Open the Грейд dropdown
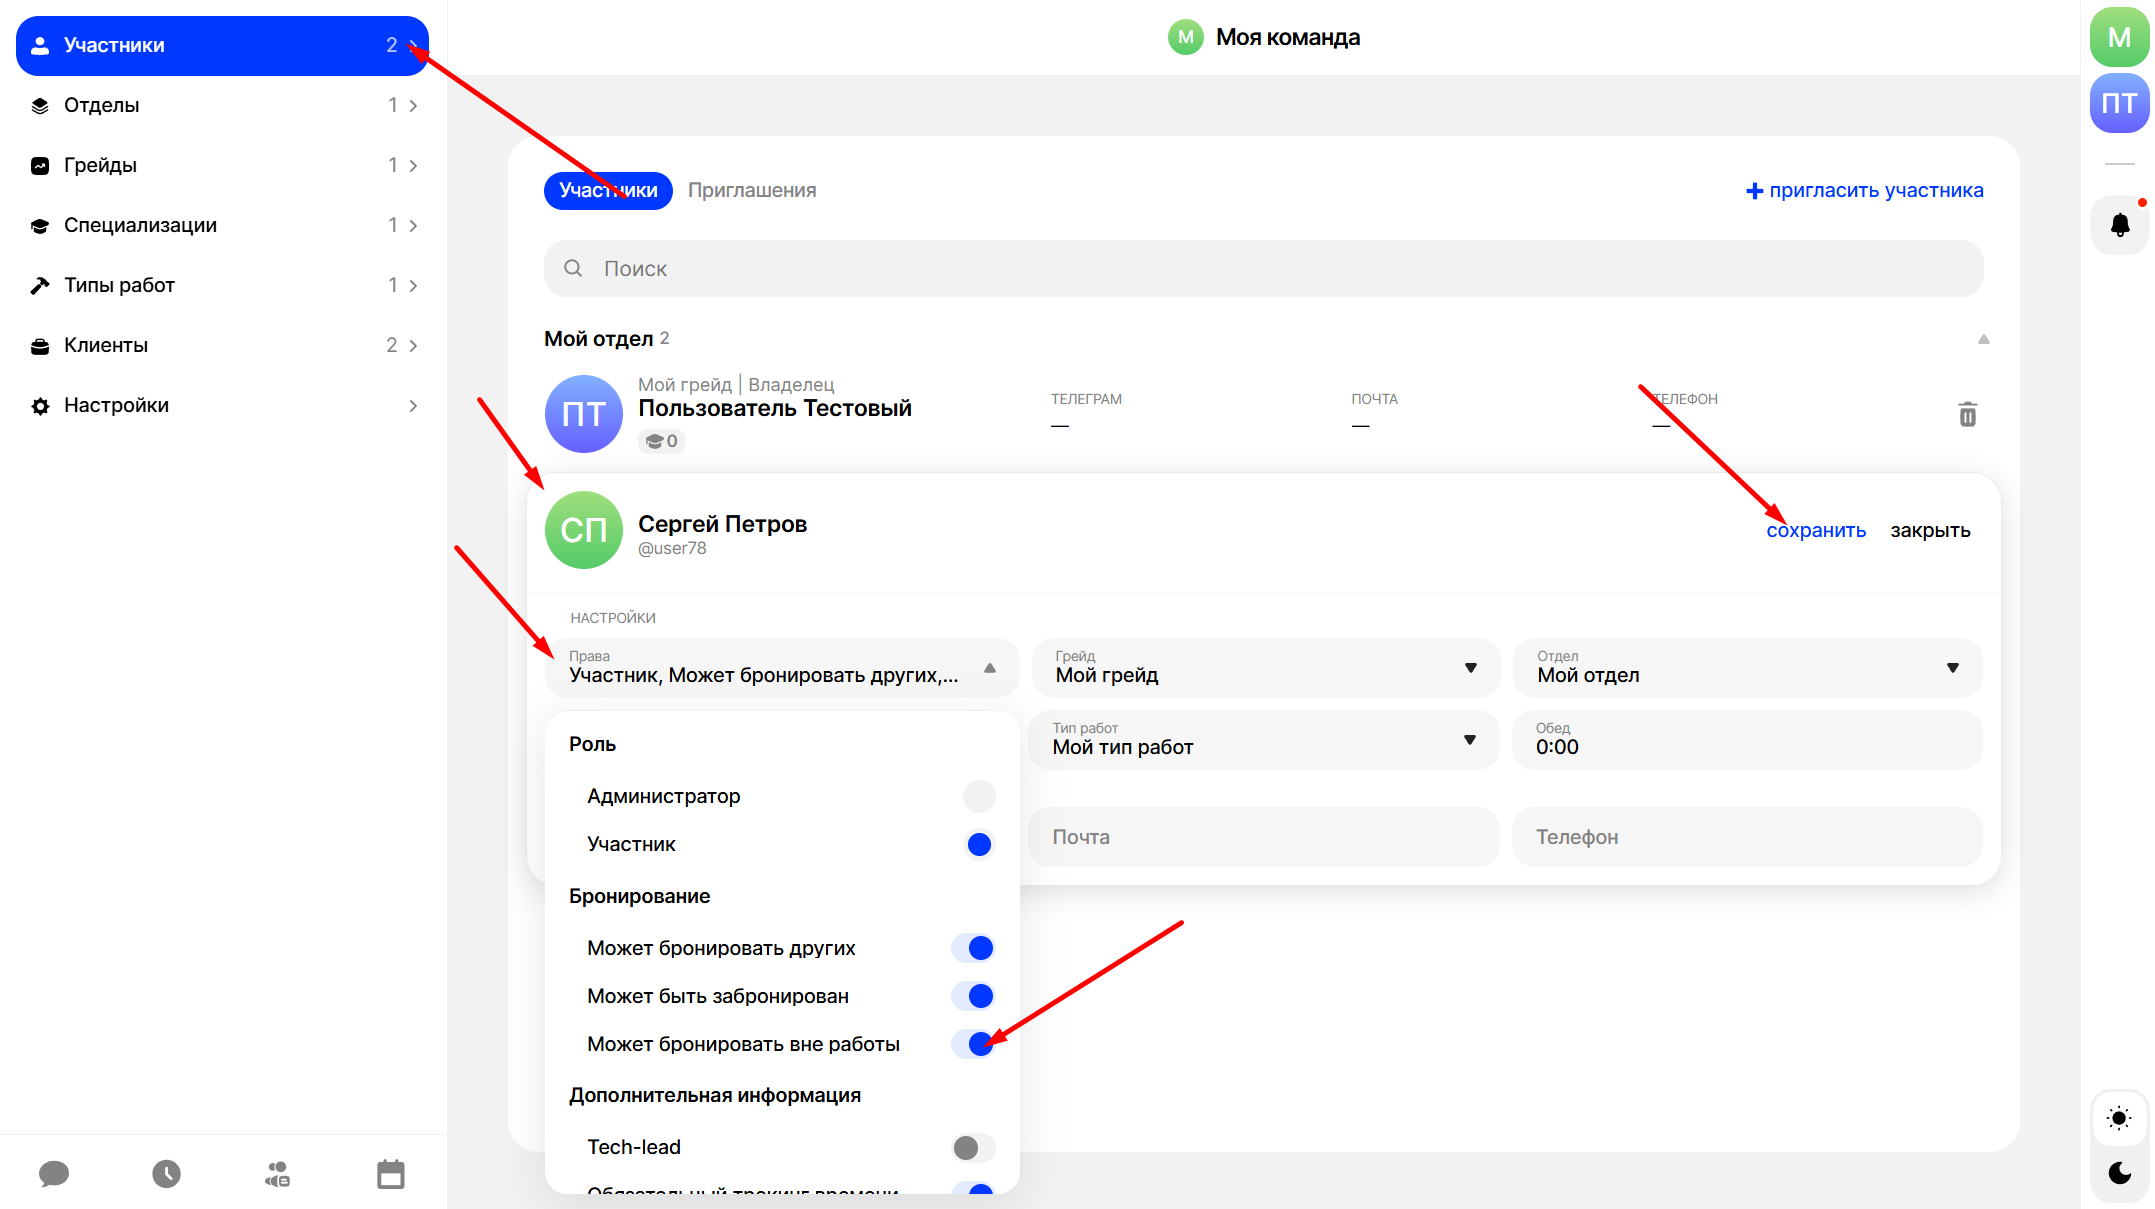This screenshot has height=1209, width=2155. tap(1265, 668)
